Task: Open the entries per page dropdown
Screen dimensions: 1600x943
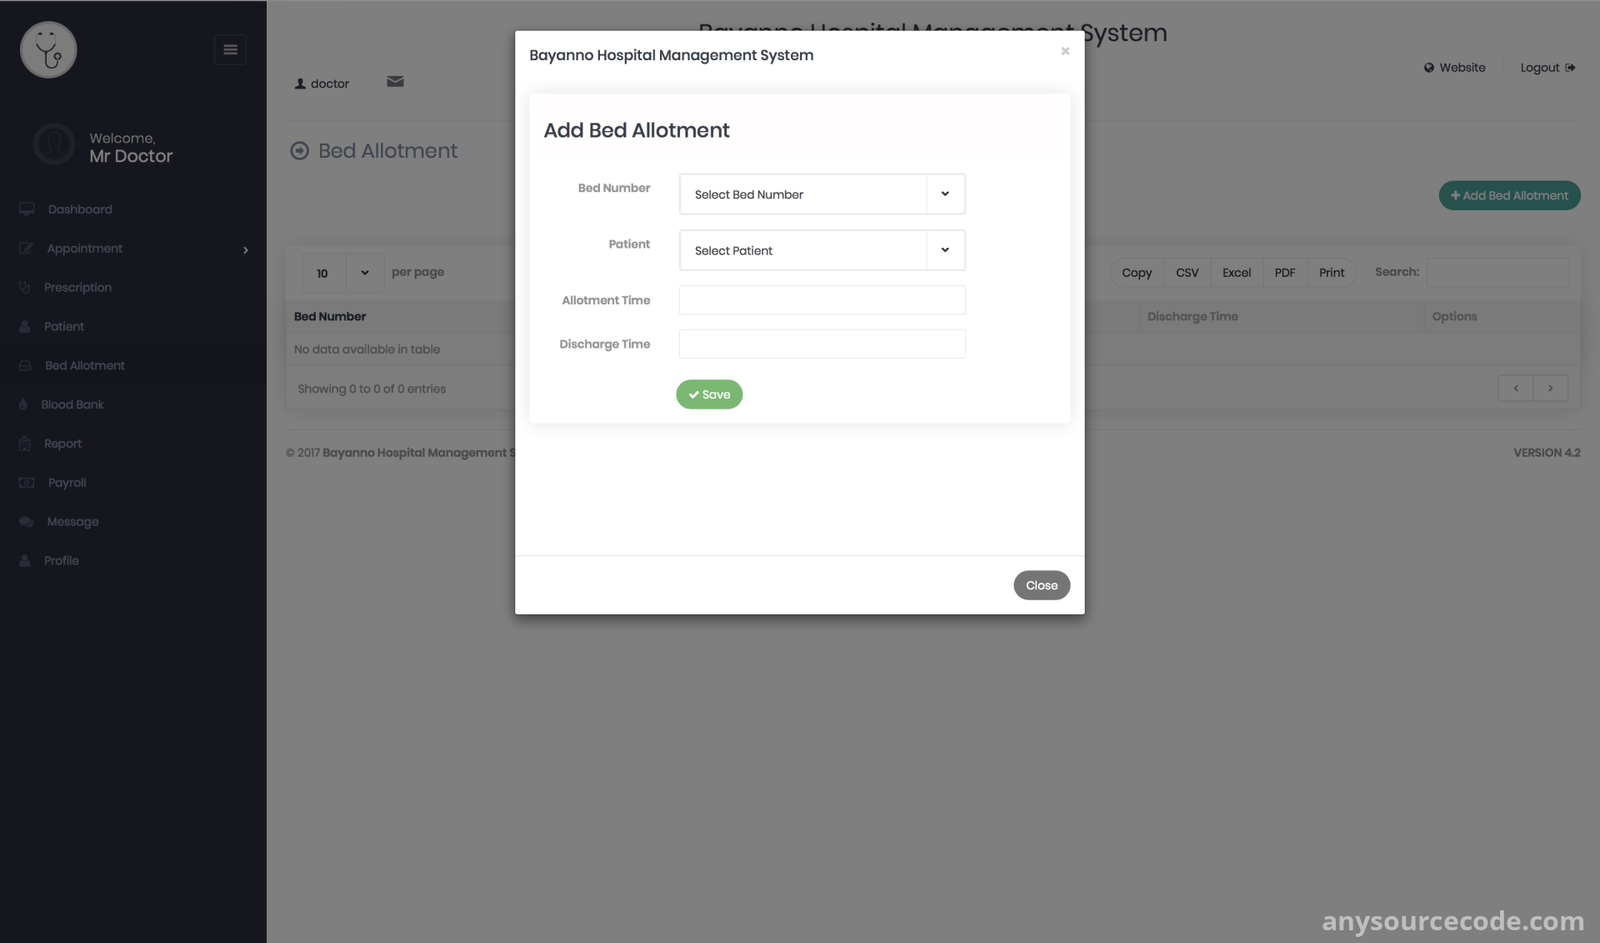Action: (343, 273)
